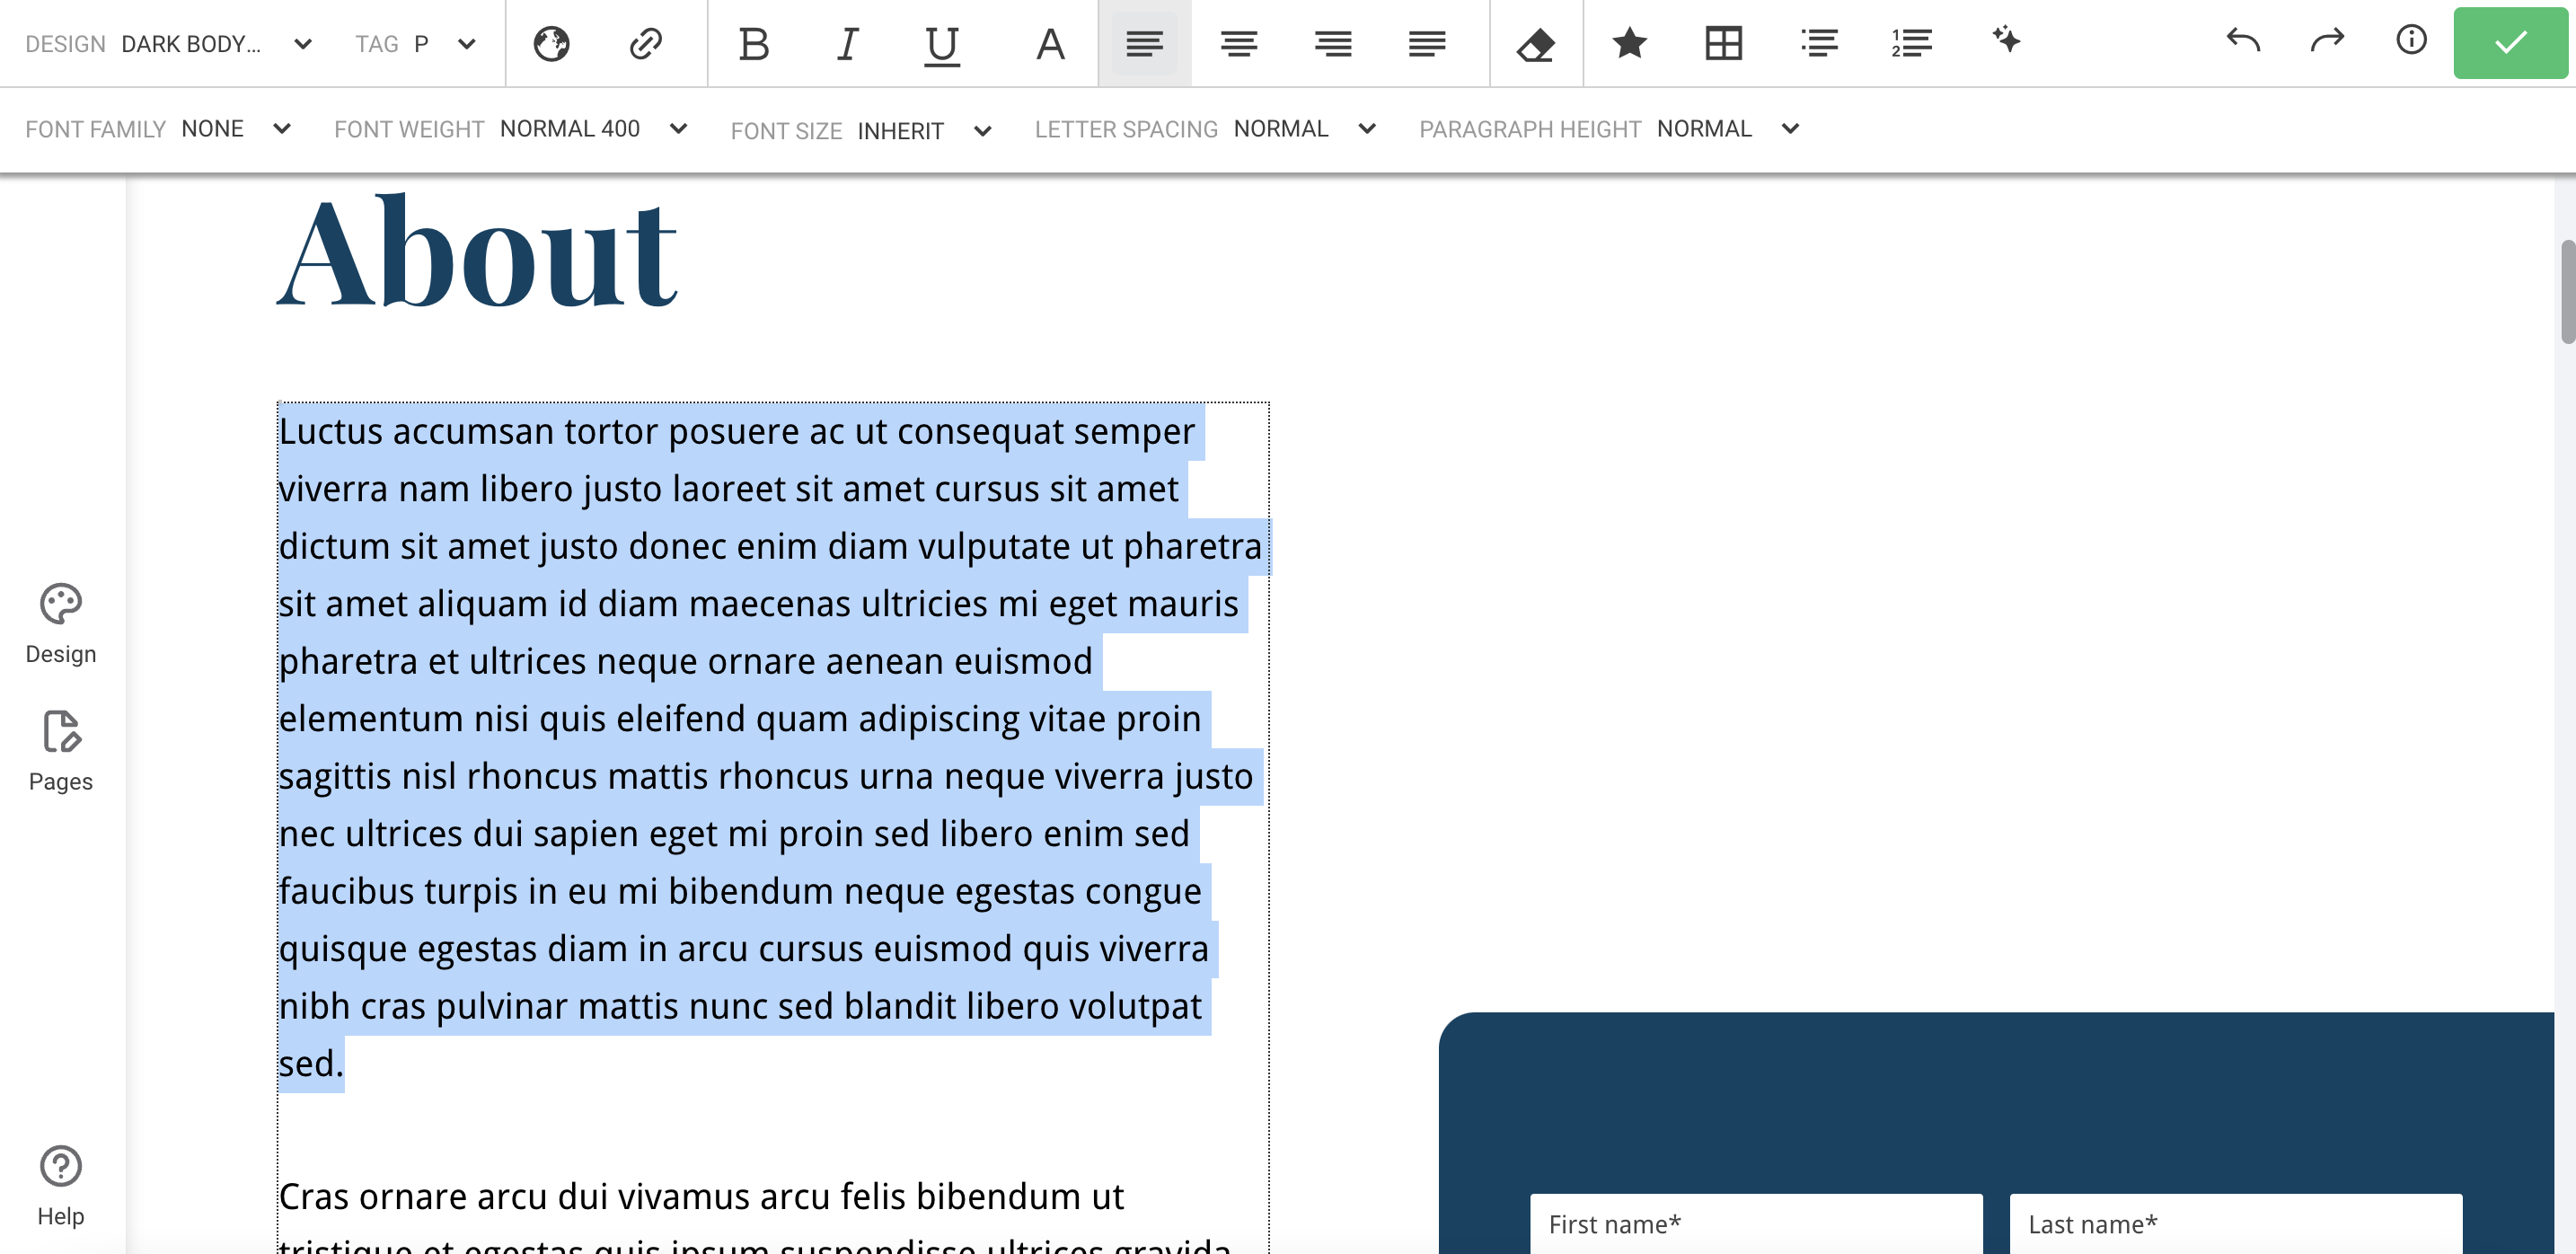Open the AI sparkle assistant

[2006, 41]
